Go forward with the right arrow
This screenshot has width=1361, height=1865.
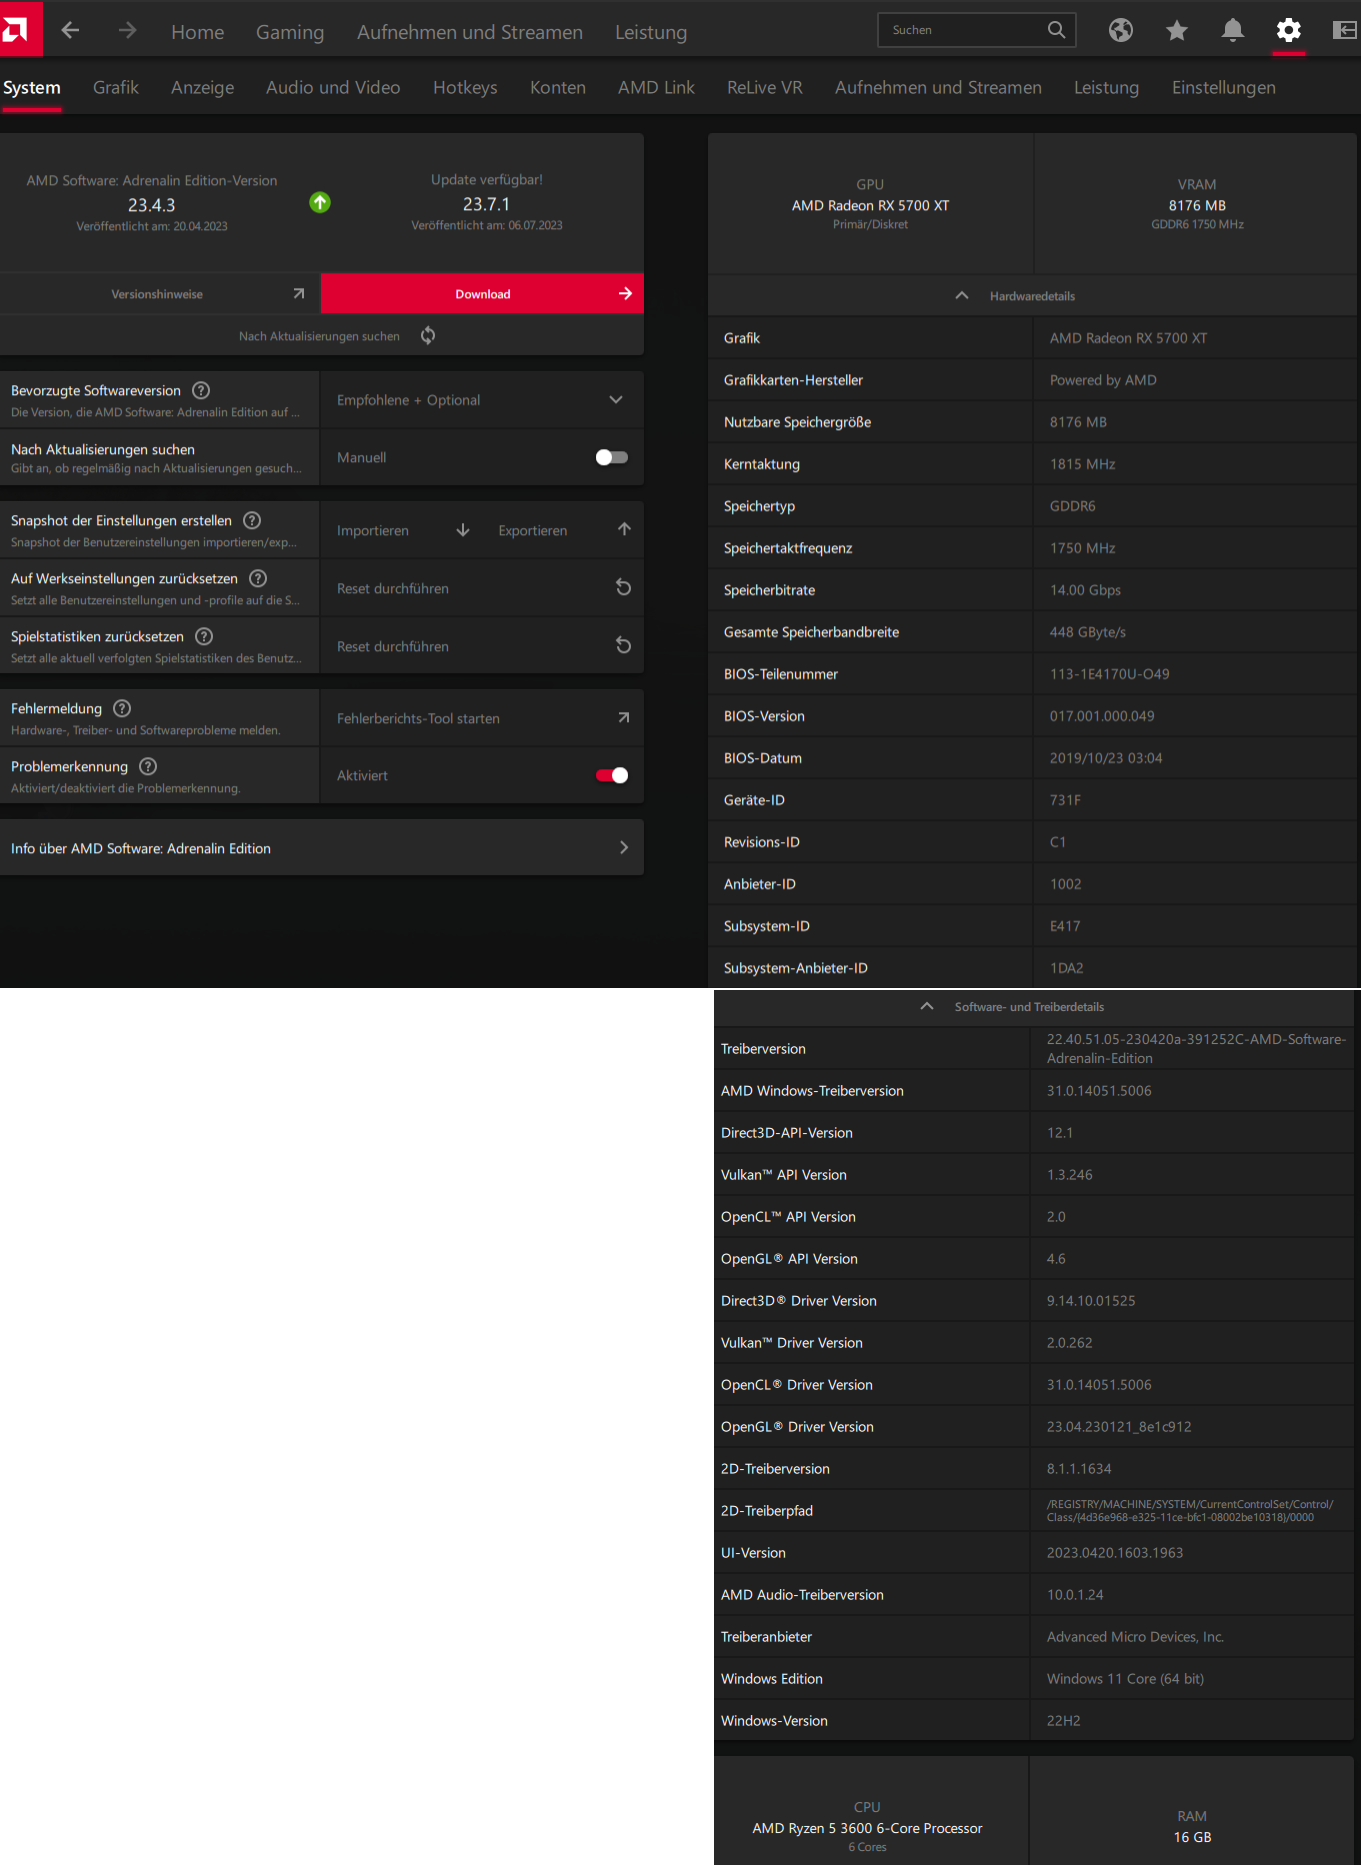(x=127, y=30)
